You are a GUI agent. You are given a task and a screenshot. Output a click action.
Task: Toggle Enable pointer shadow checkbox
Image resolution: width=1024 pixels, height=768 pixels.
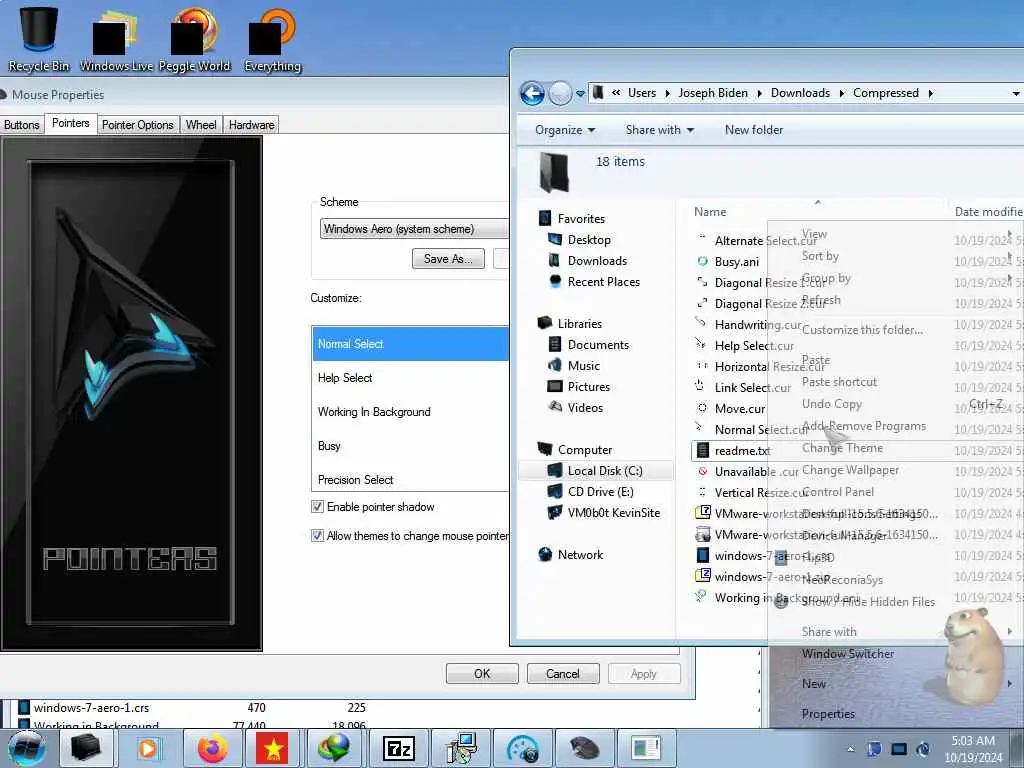coord(317,507)
